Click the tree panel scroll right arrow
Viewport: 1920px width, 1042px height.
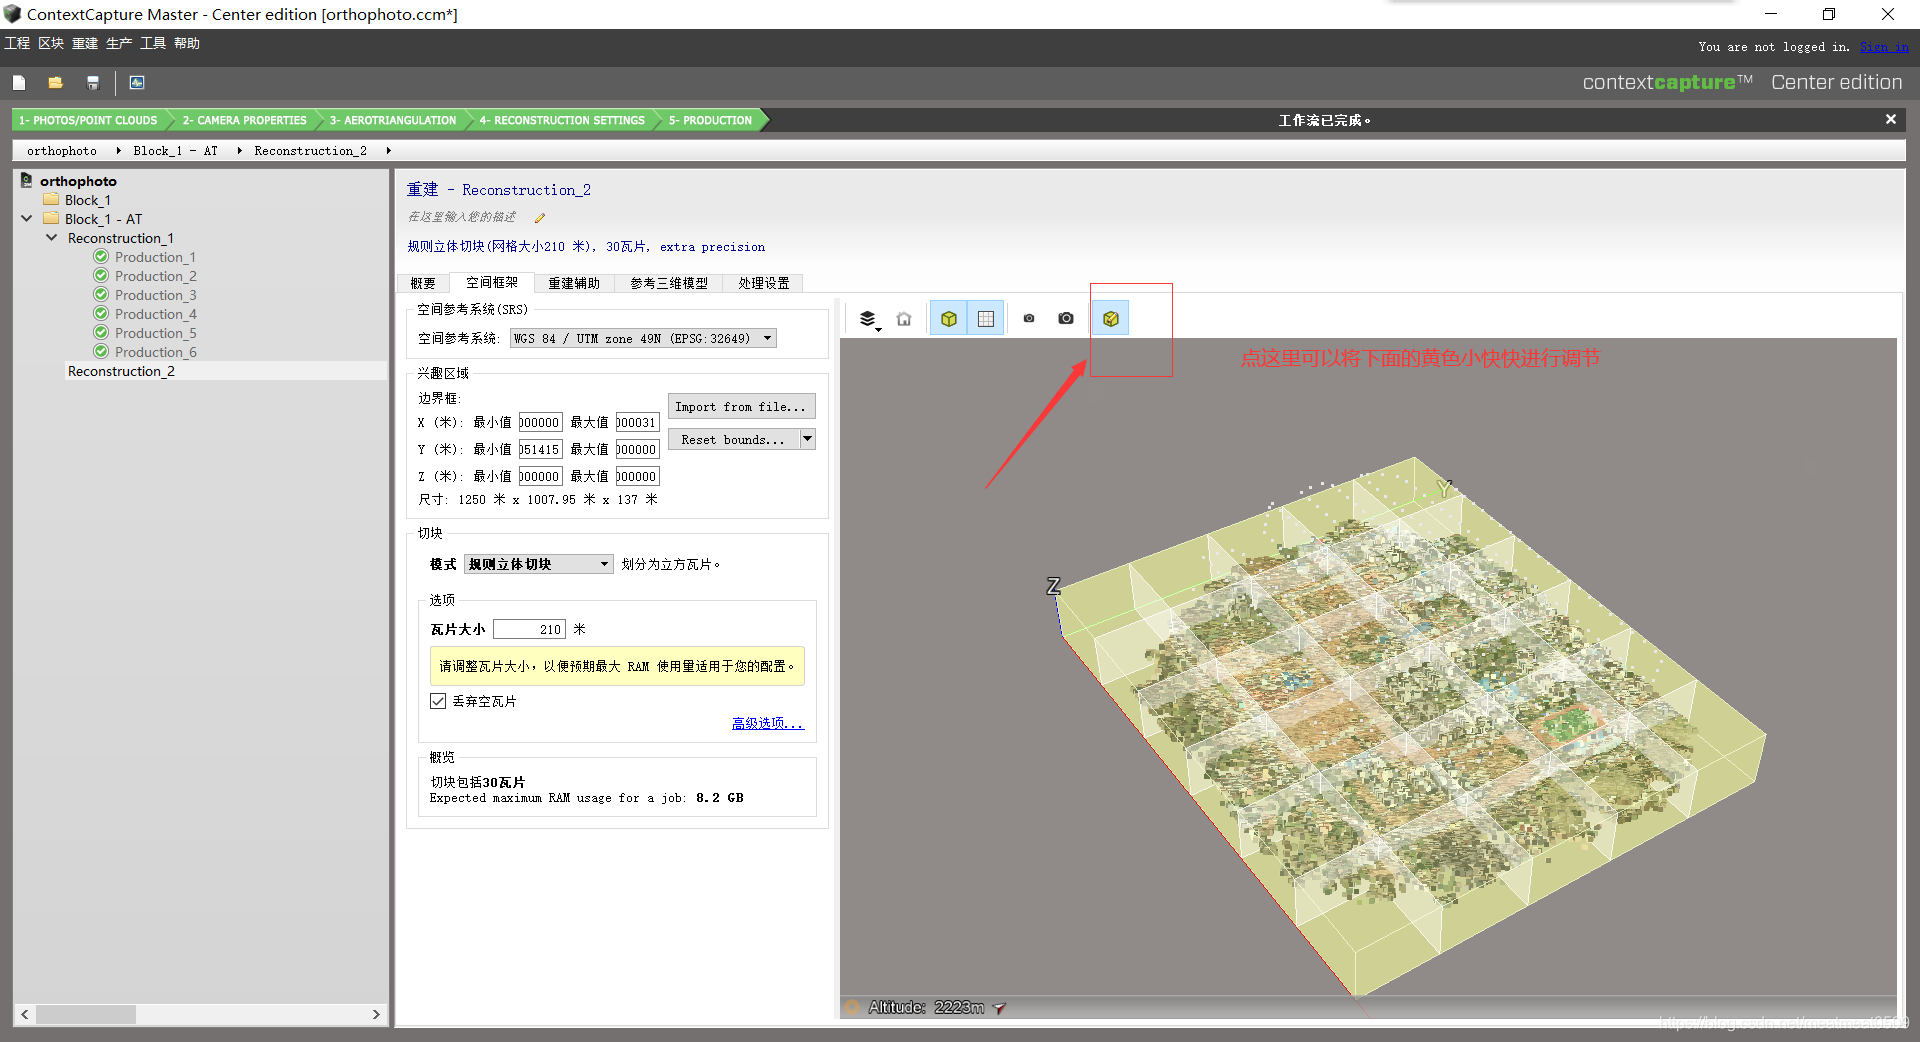click(x=376, y=1014)
